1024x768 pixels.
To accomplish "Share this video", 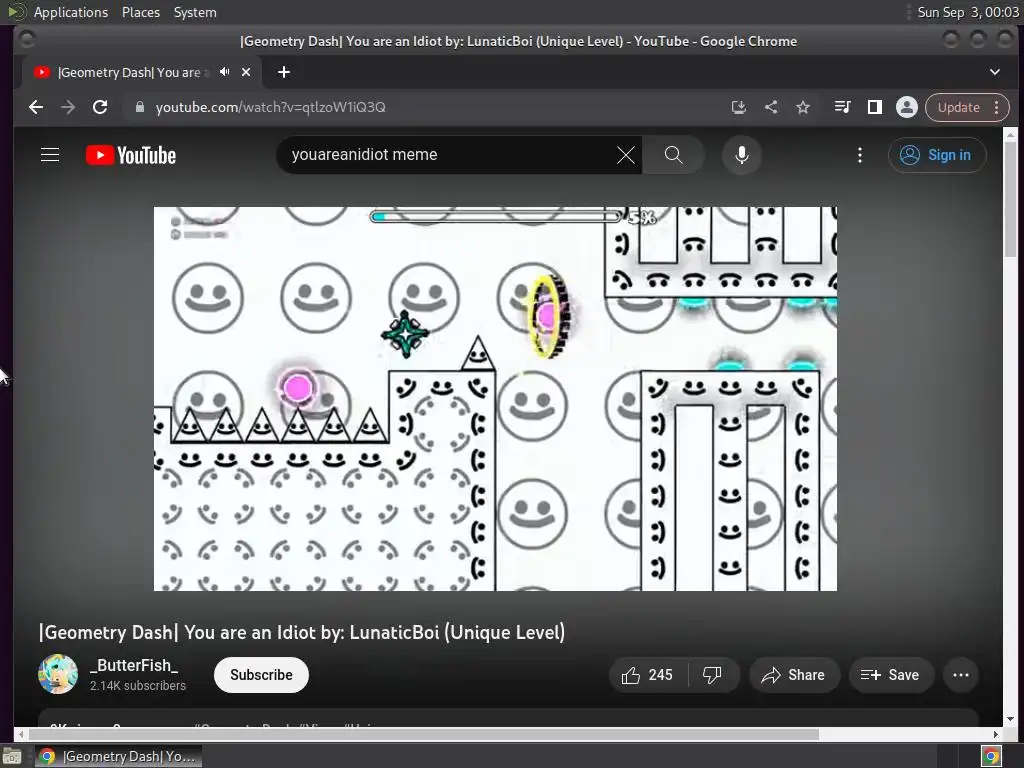I will pyautogui.click(x=793, y=675).
